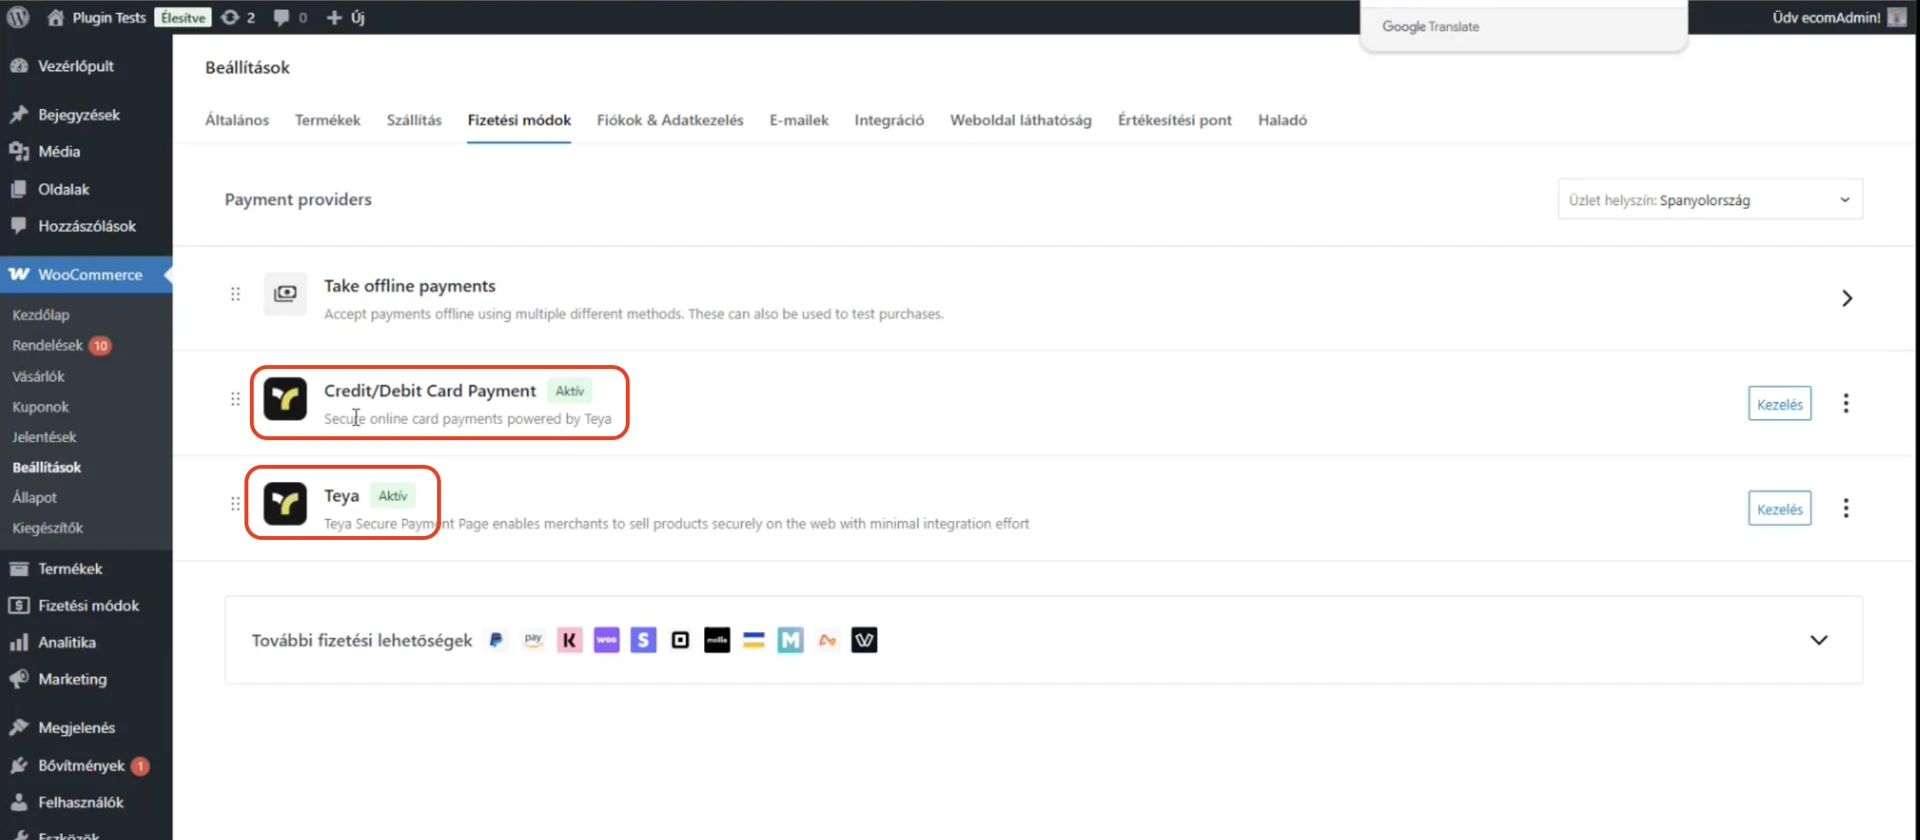Screen dimensions: 1920x840
Task: Click the Klarna K payment icon
Action: (x=569, y=640)
